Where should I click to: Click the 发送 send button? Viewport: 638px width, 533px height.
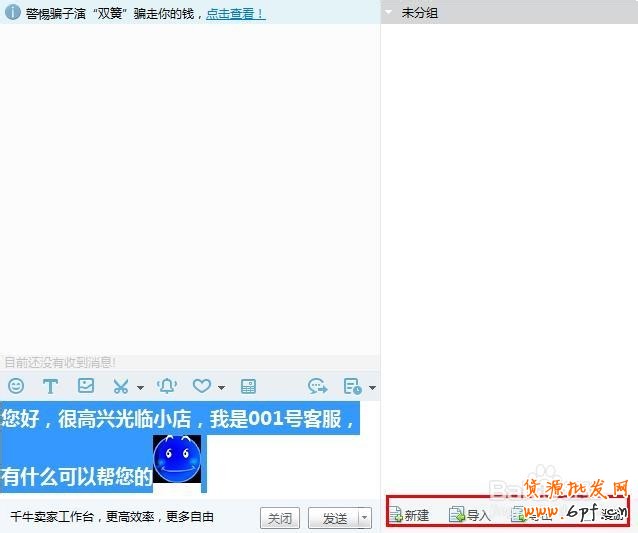point(334,518)
